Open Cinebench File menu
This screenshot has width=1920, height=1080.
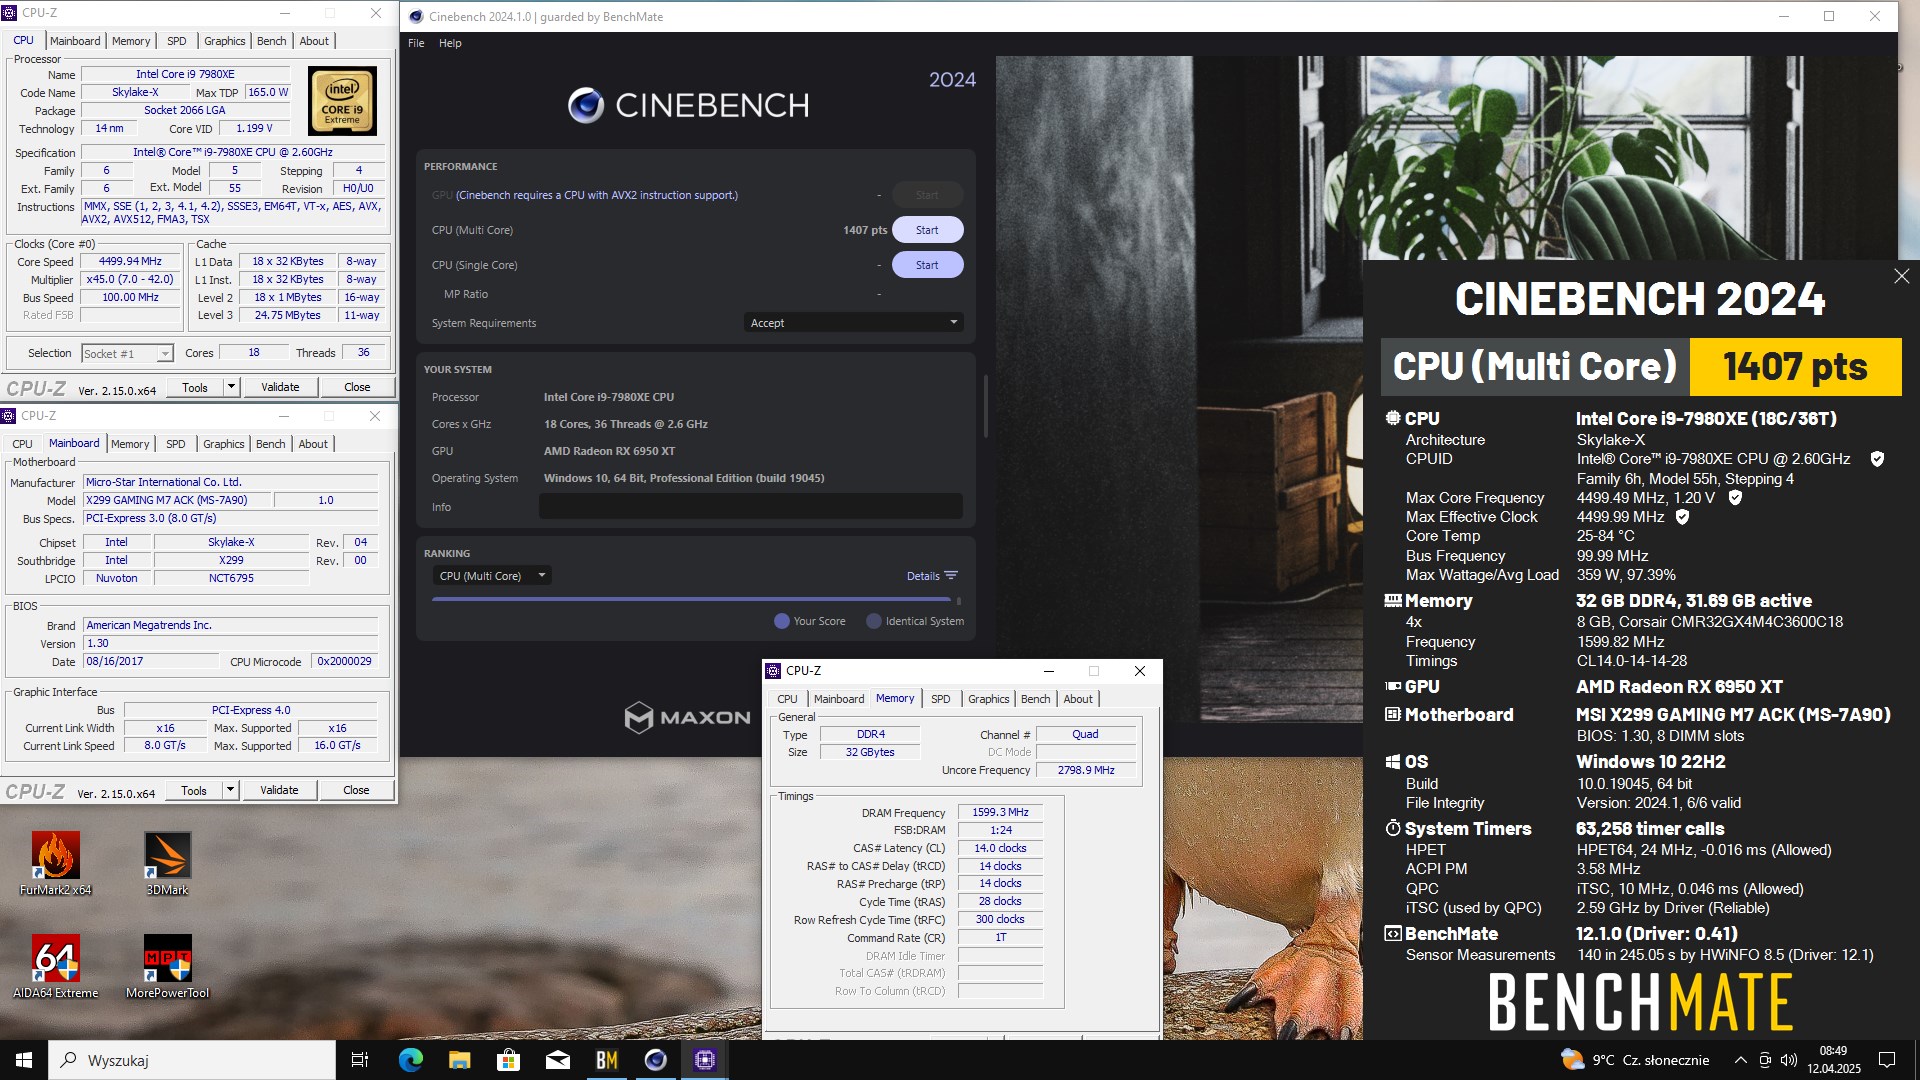(416, 43)
